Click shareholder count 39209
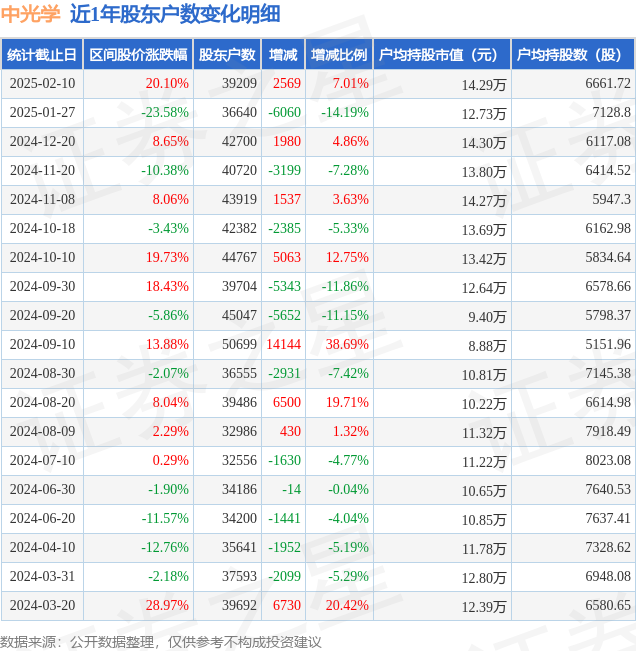The image size is (636, 651). coord(239,83)
